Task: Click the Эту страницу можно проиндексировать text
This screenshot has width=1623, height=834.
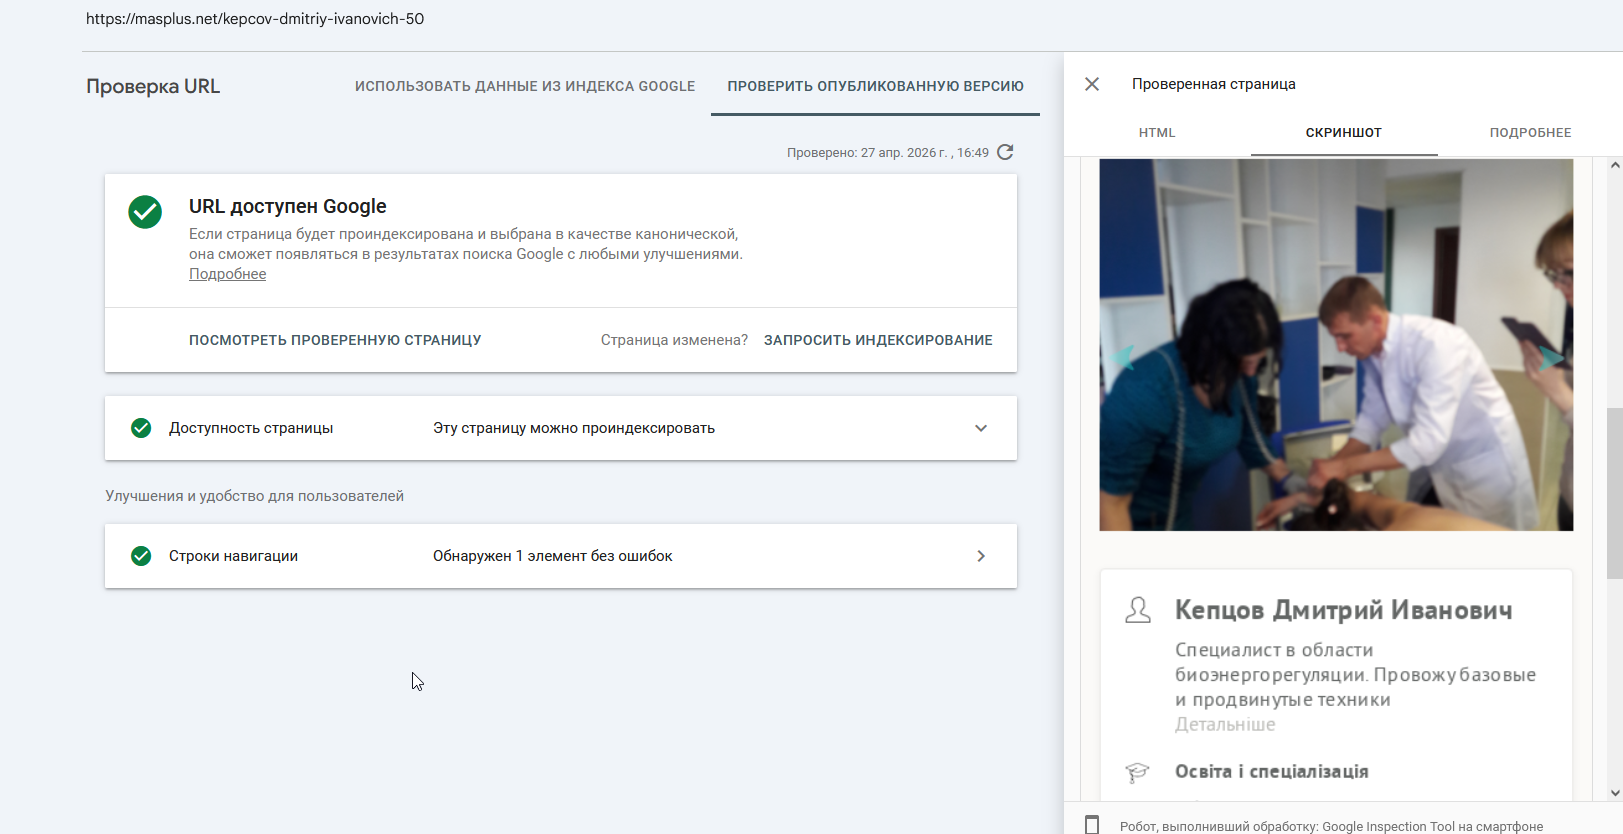Action: (x=574, y=428)
